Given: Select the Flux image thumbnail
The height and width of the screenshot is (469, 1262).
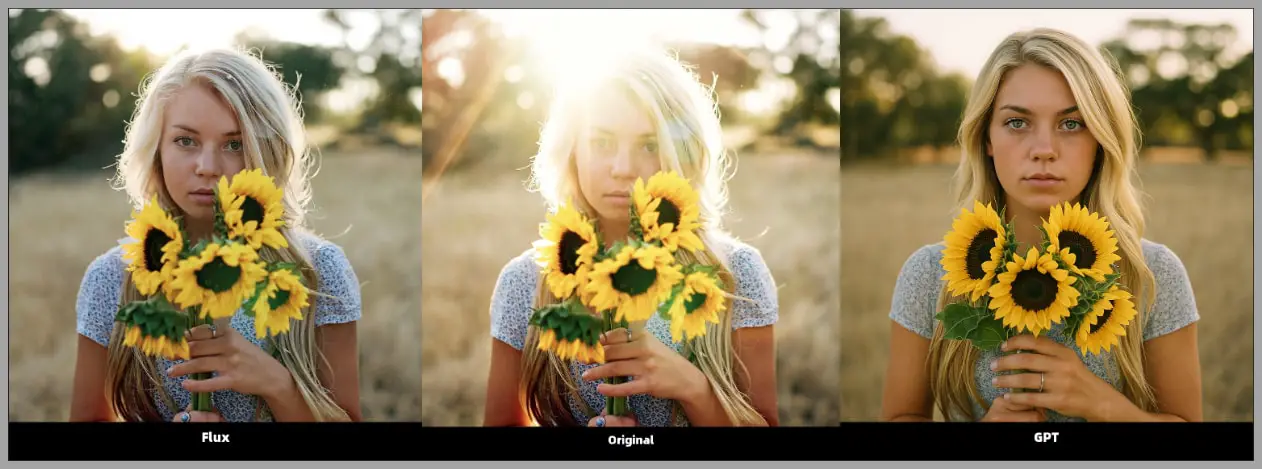Looking at the screenshot, I should pyautogui.click(x=215, y=215).
